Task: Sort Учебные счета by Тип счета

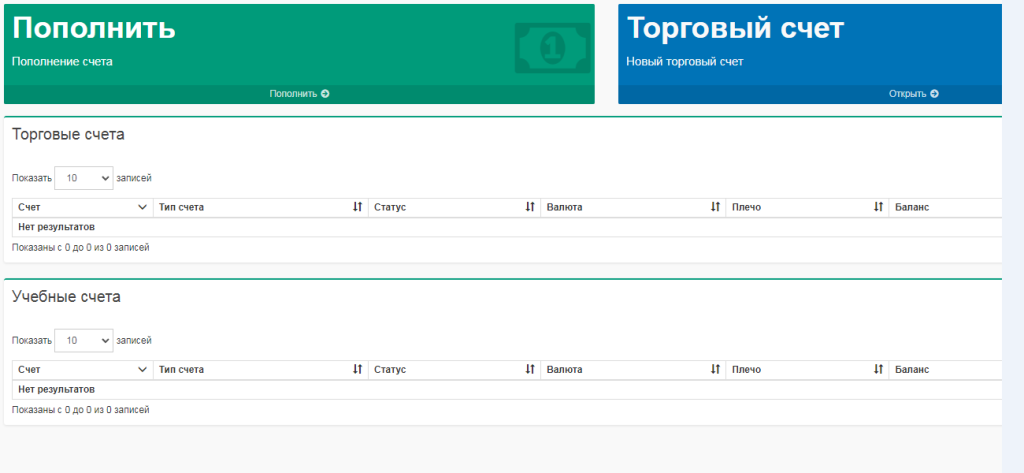Action: [x=357, y=370]
